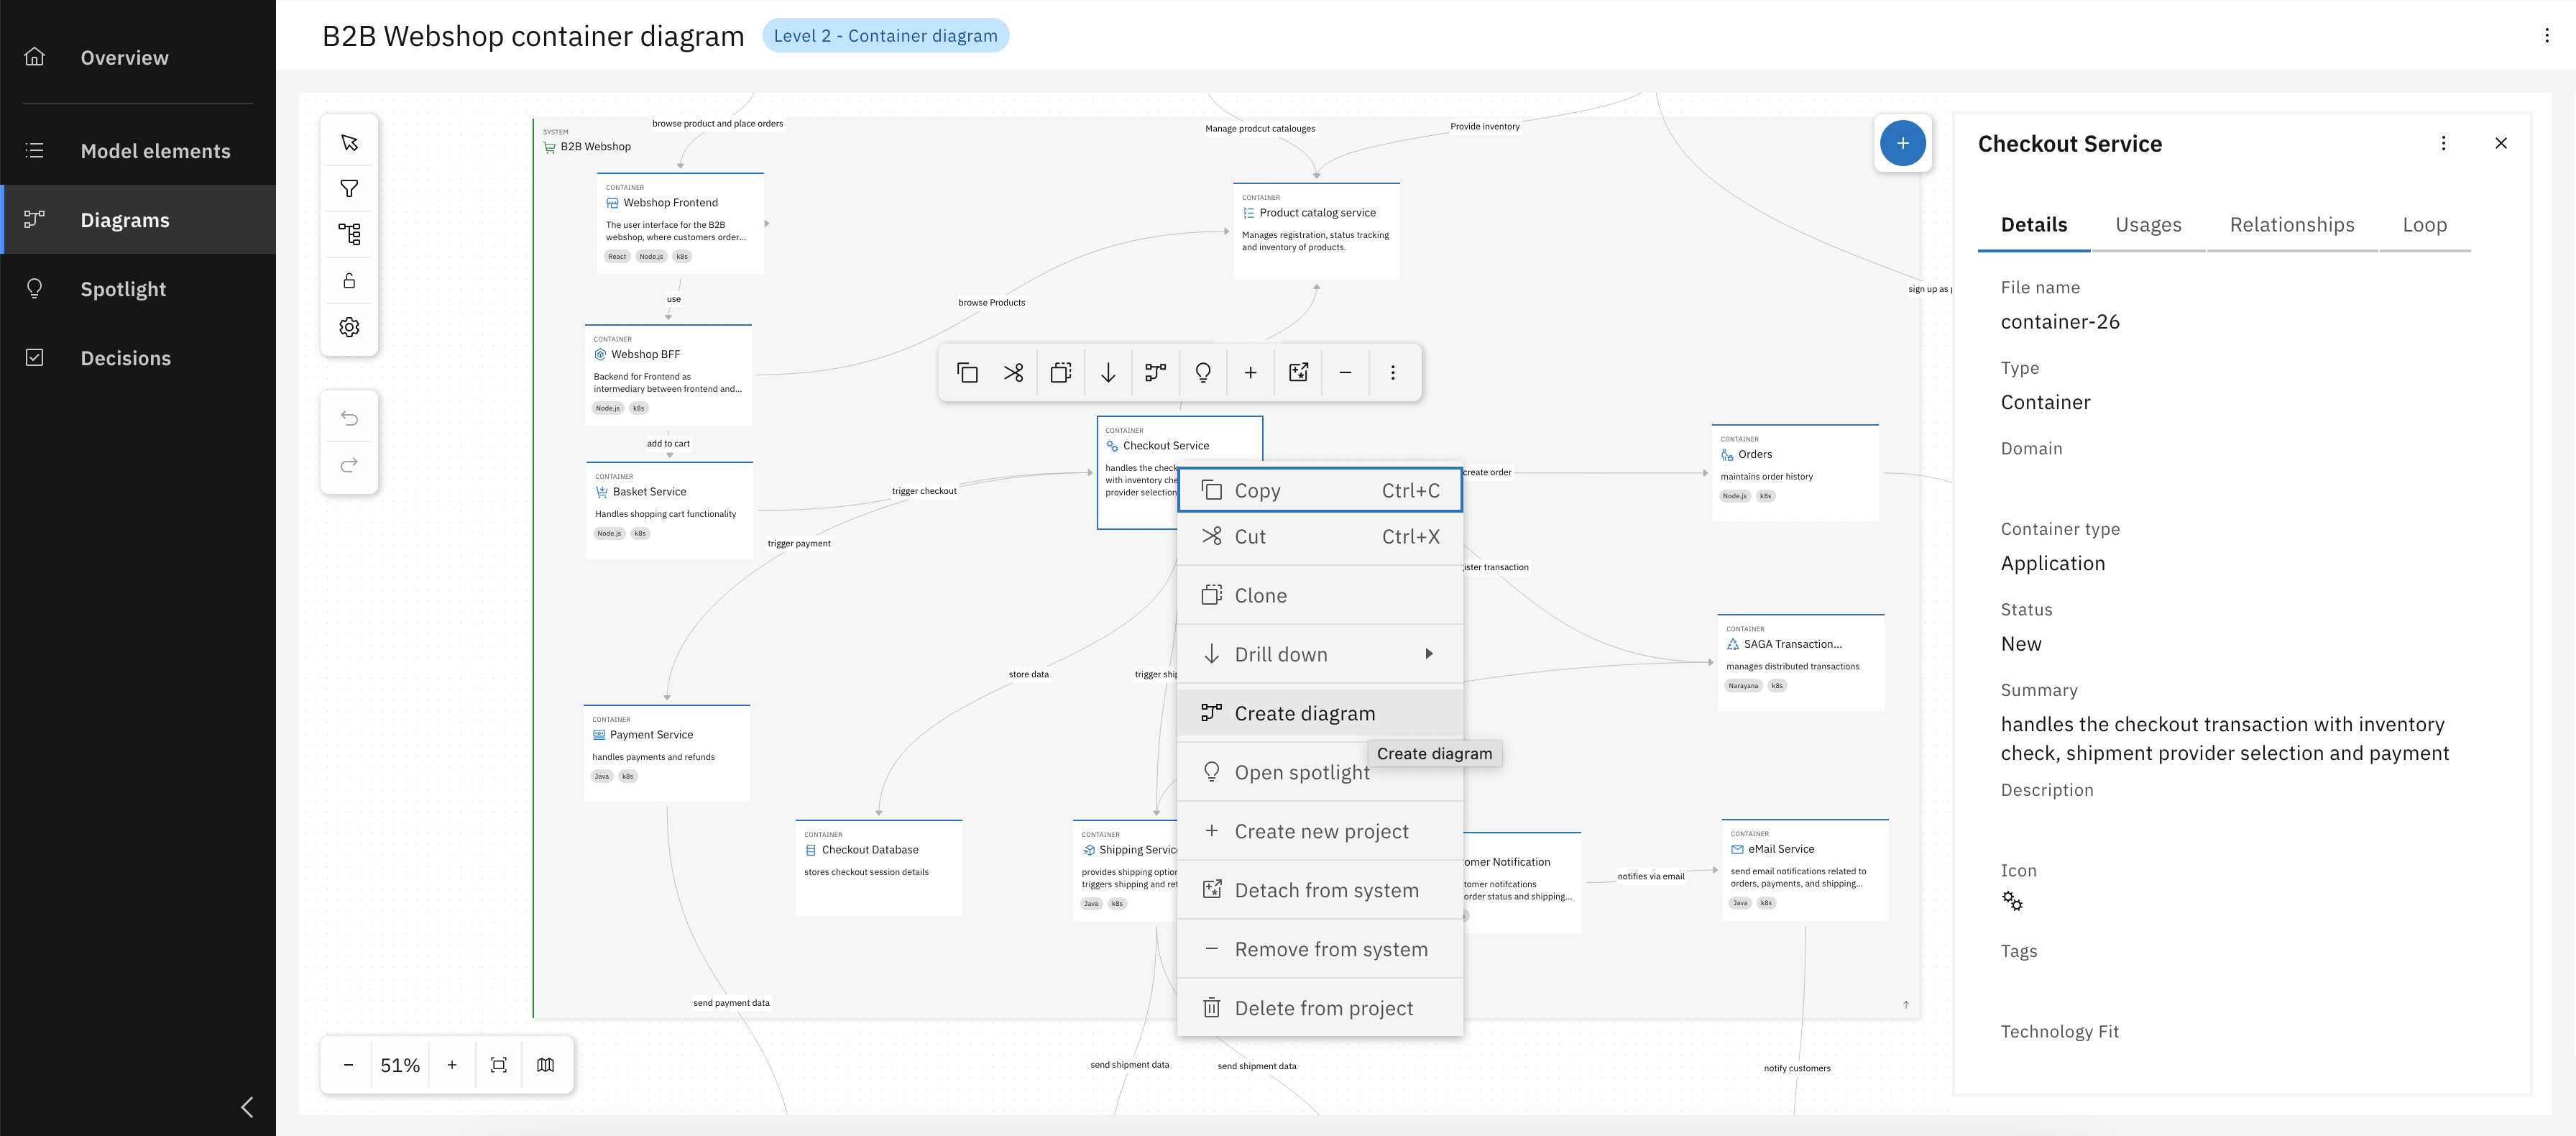Open Spotlight from the sidebar
The width and height of the screenshot is (2576, 1136).
click(123, 289)
